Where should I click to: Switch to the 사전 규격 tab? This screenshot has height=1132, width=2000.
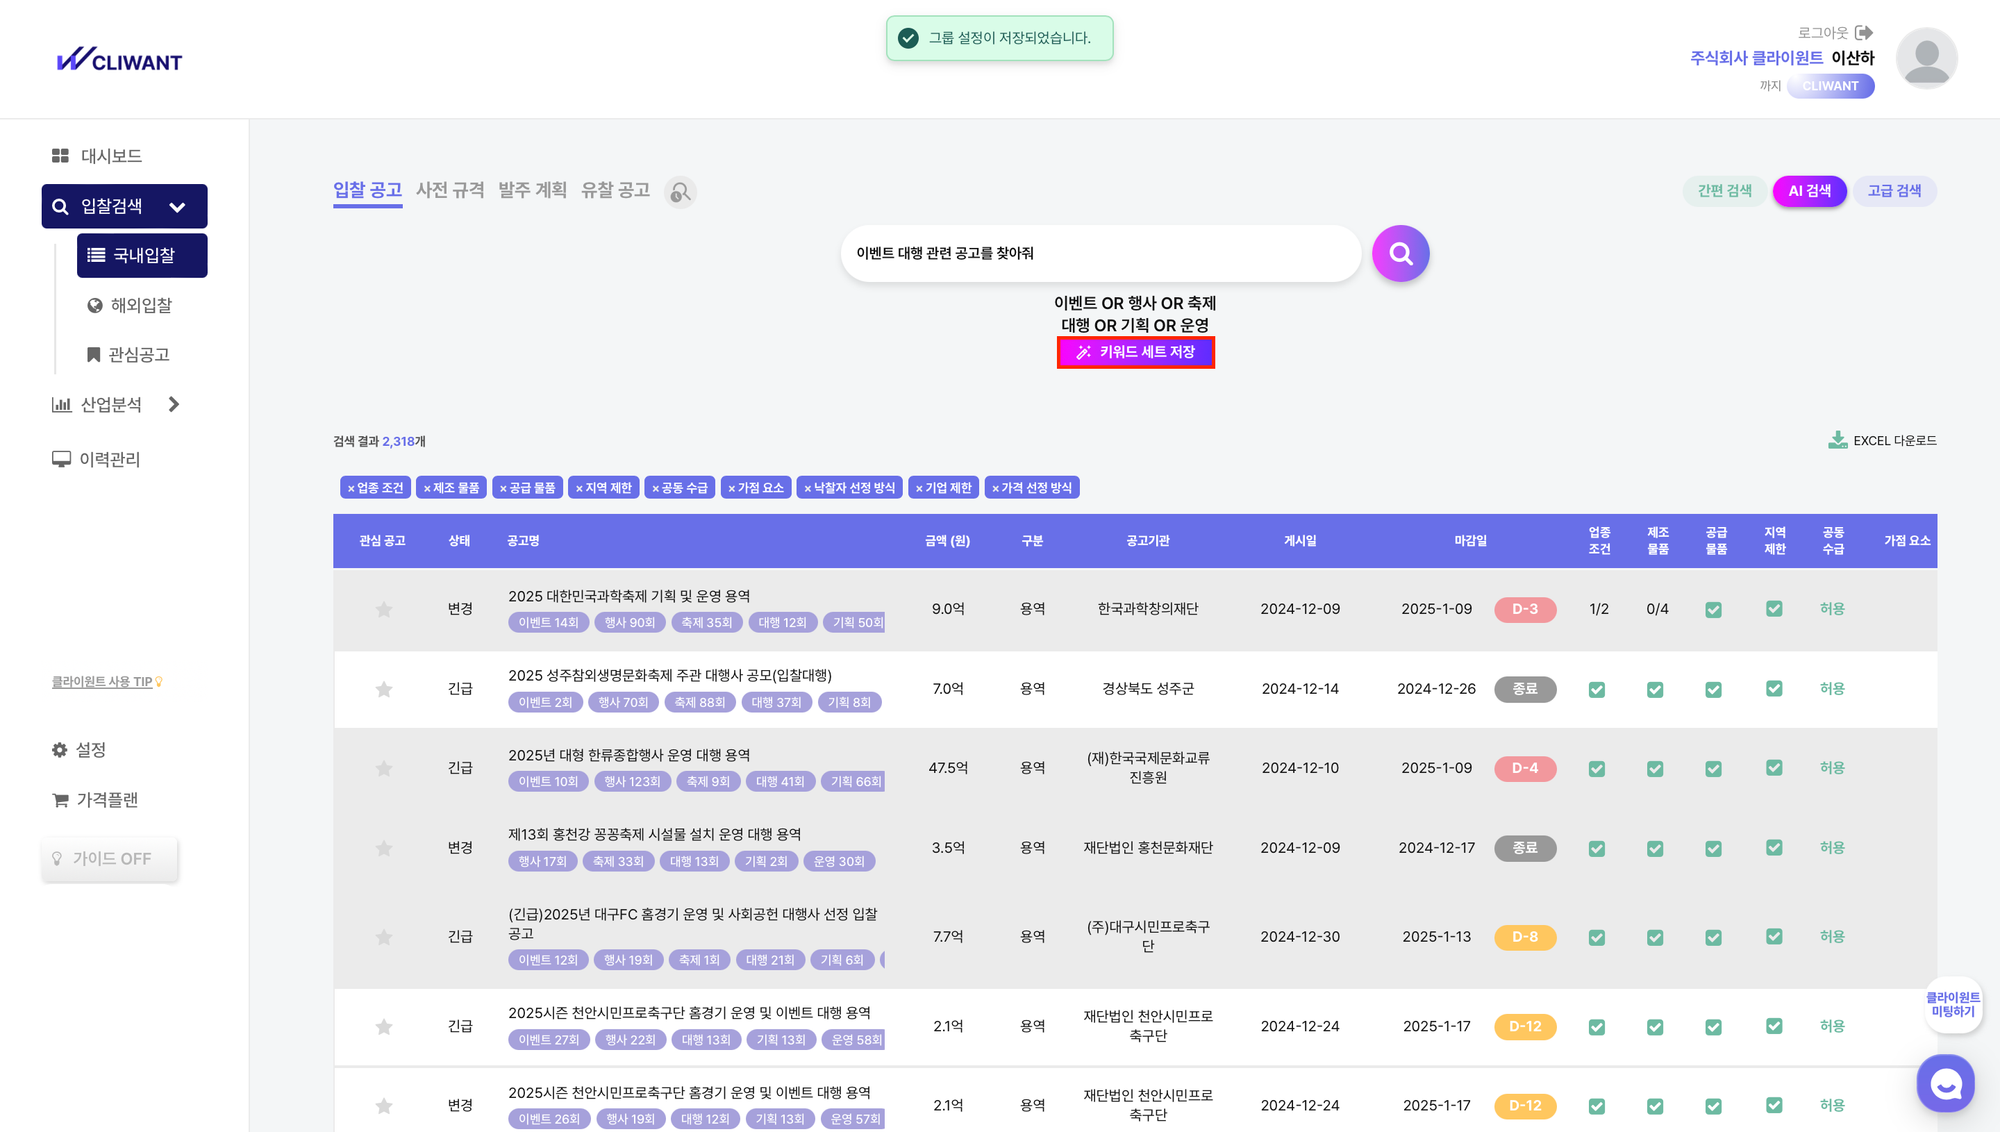pyautogui.click(x=450, y=190)
